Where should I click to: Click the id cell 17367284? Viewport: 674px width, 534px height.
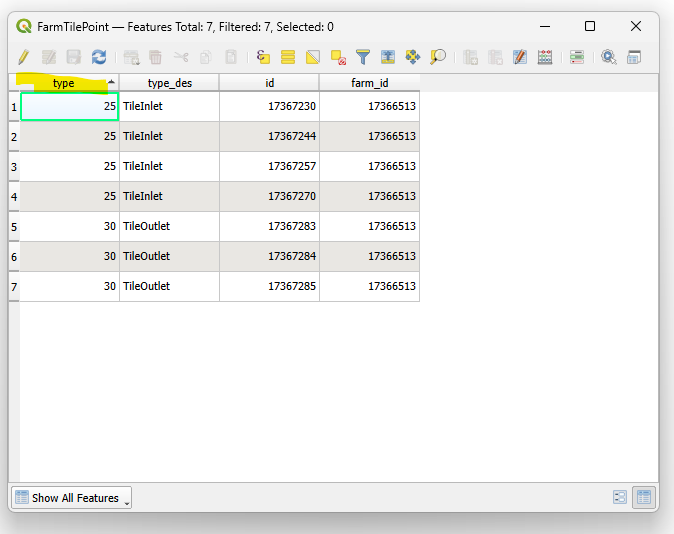270,256
